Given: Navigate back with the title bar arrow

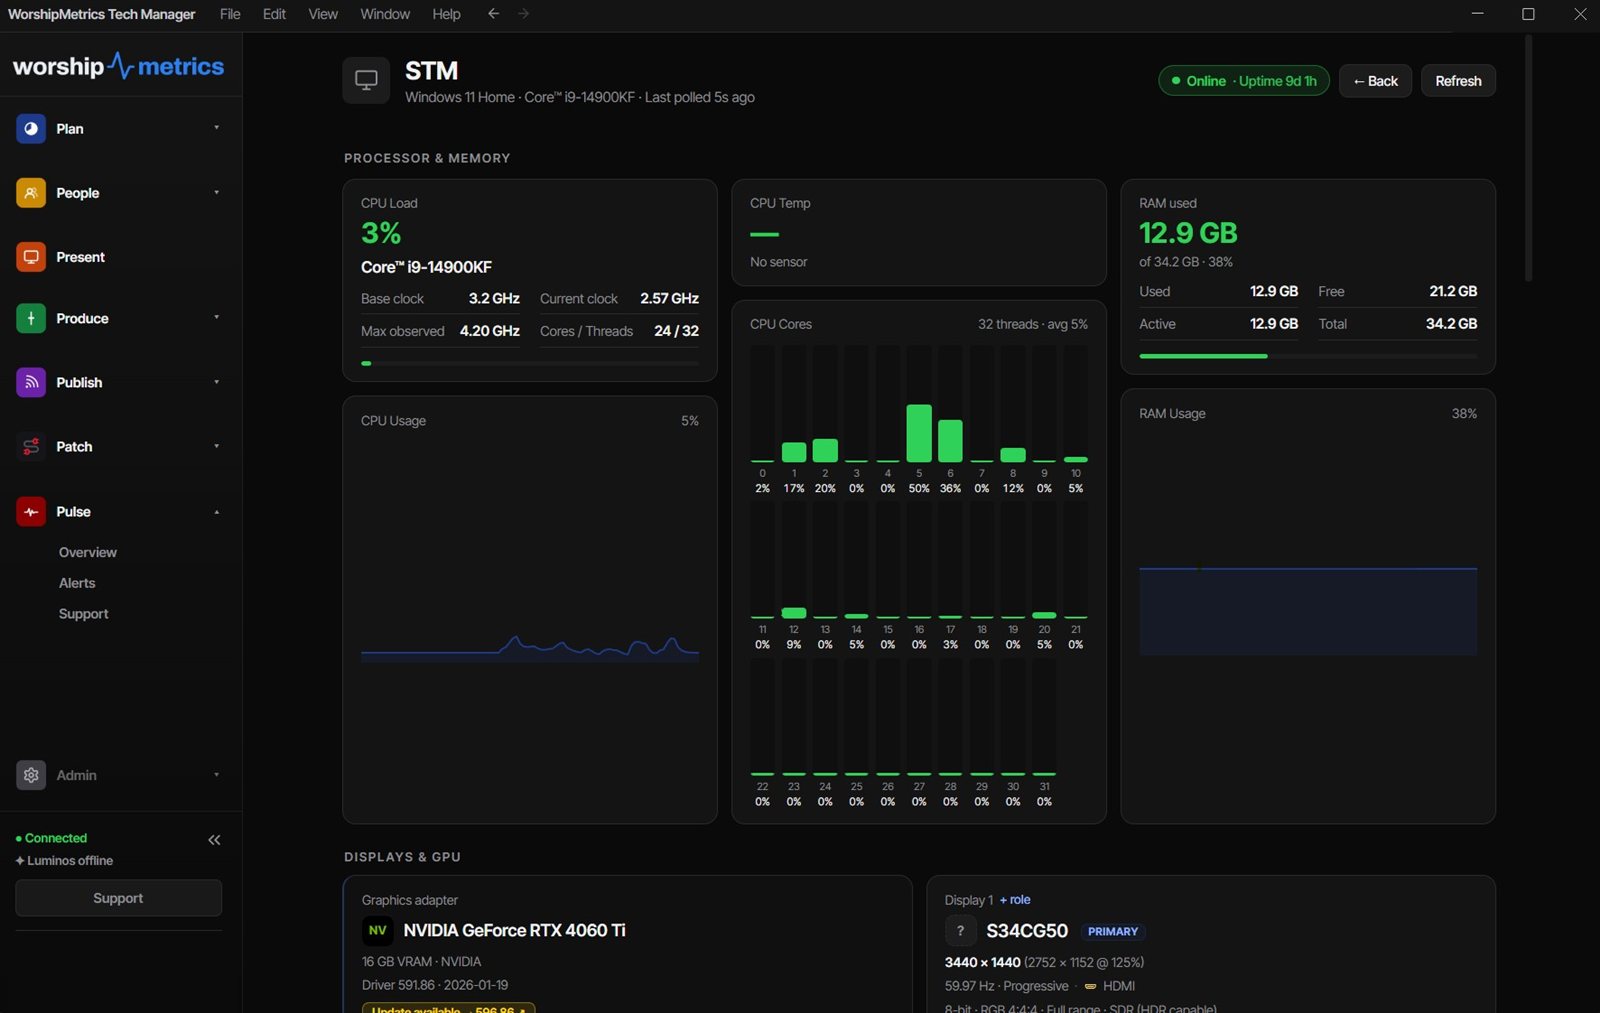Looking at the screenshot, I should (x=493, y=14).
